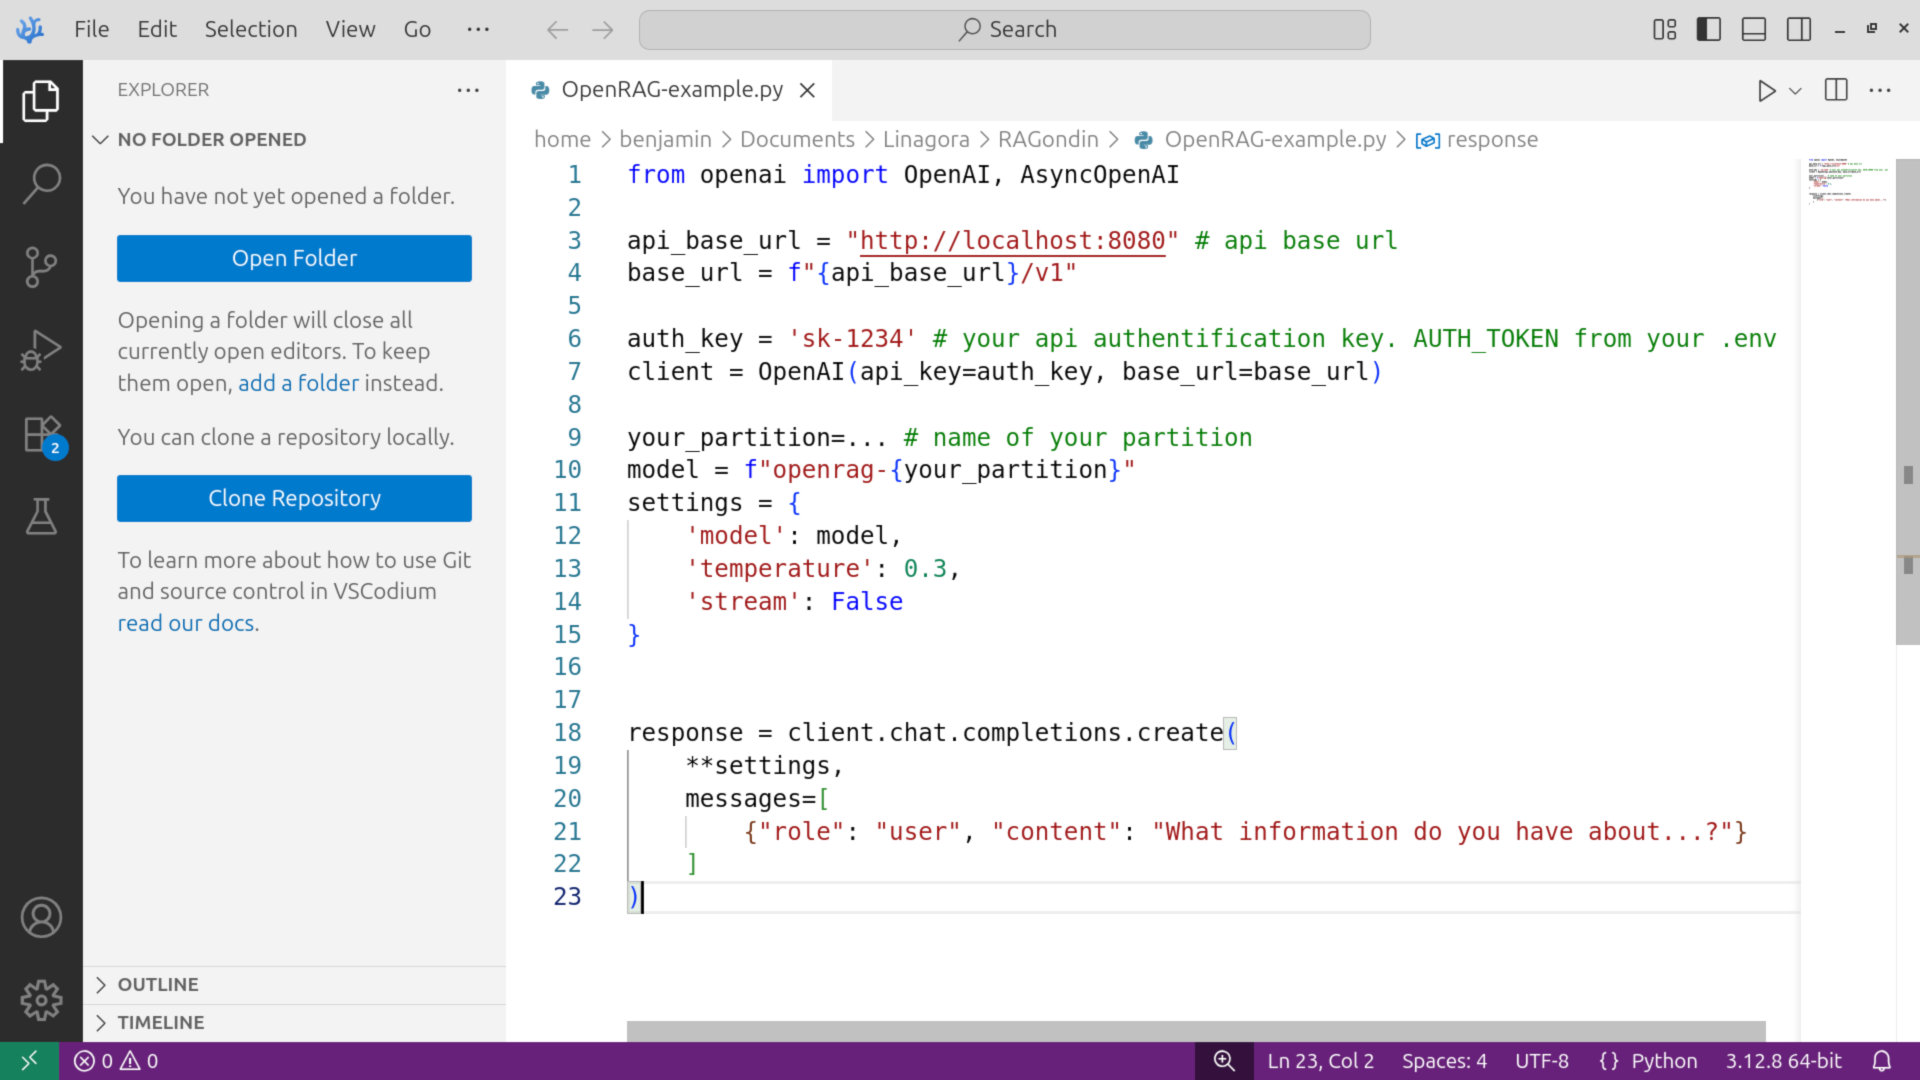This screenshot has height=1080, width=1920.
Task: Select the home breadcrumb
Action: 562,140
